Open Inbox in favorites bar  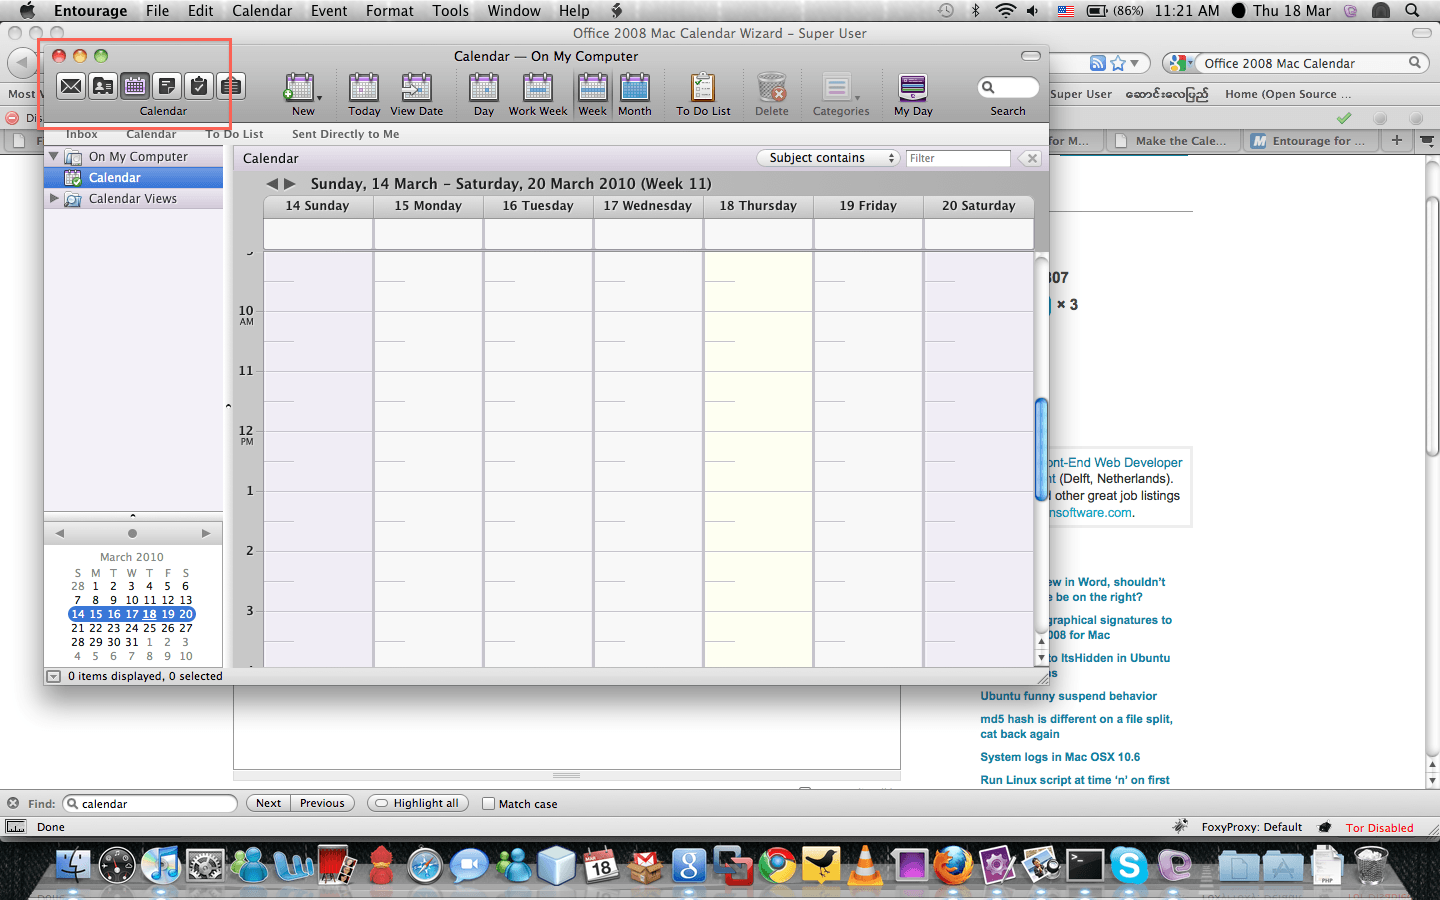click(x=82, y=134)
